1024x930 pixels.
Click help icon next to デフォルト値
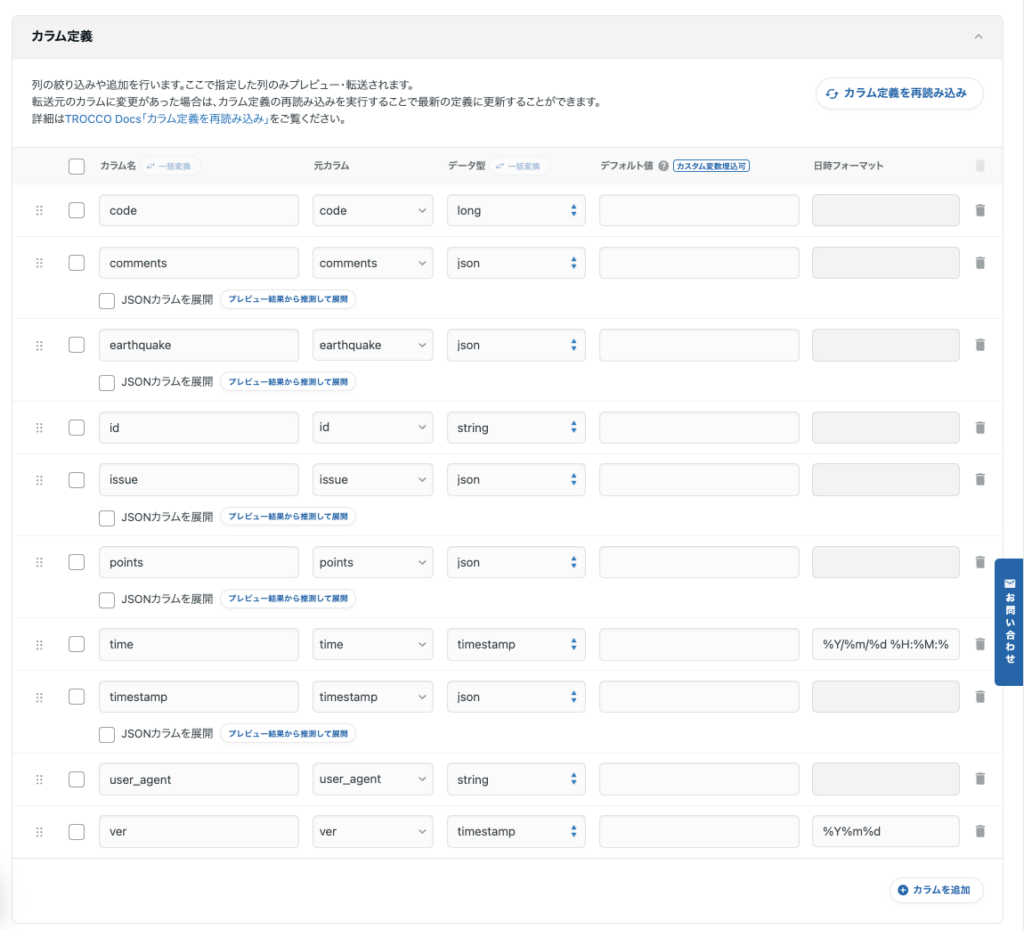663,166
